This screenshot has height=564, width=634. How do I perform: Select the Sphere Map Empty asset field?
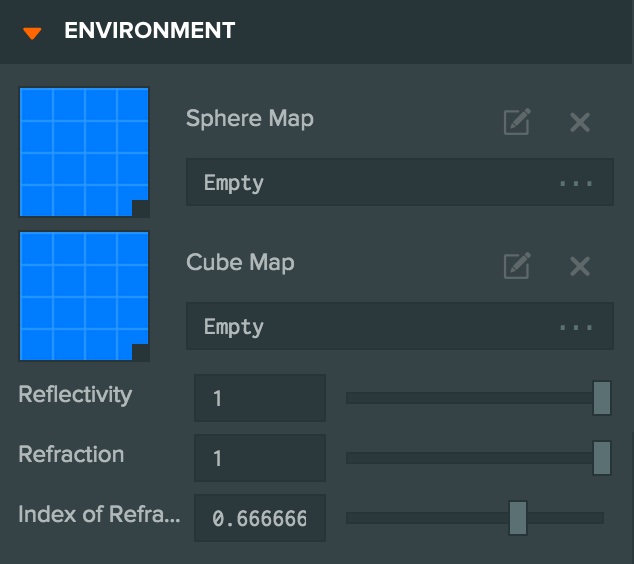pyautogui.click(x=370, y=183)
